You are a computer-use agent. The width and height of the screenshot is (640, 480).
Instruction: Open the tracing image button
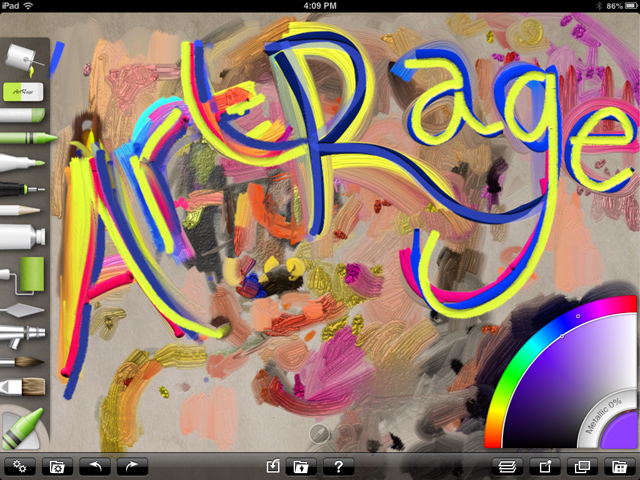tap(582, 466)
